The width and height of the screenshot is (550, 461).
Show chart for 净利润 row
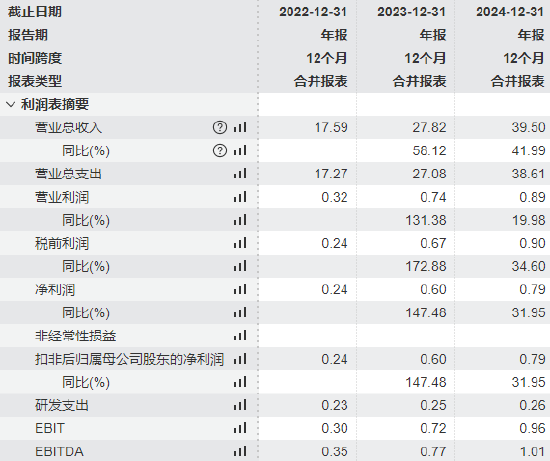(x=240, y=289)
